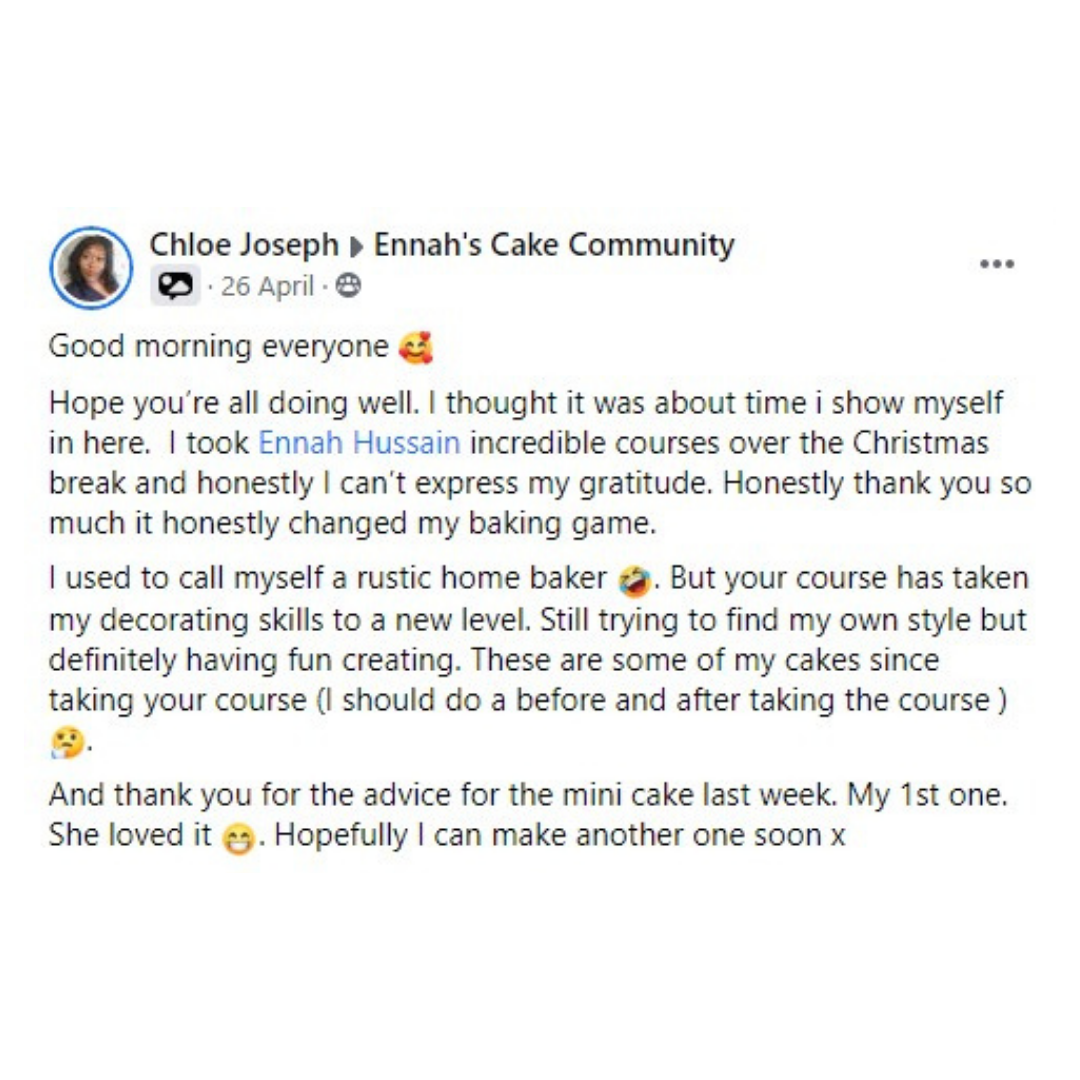
Task: Click the paragraph starting Hope you're all
Action: (540, 463)
